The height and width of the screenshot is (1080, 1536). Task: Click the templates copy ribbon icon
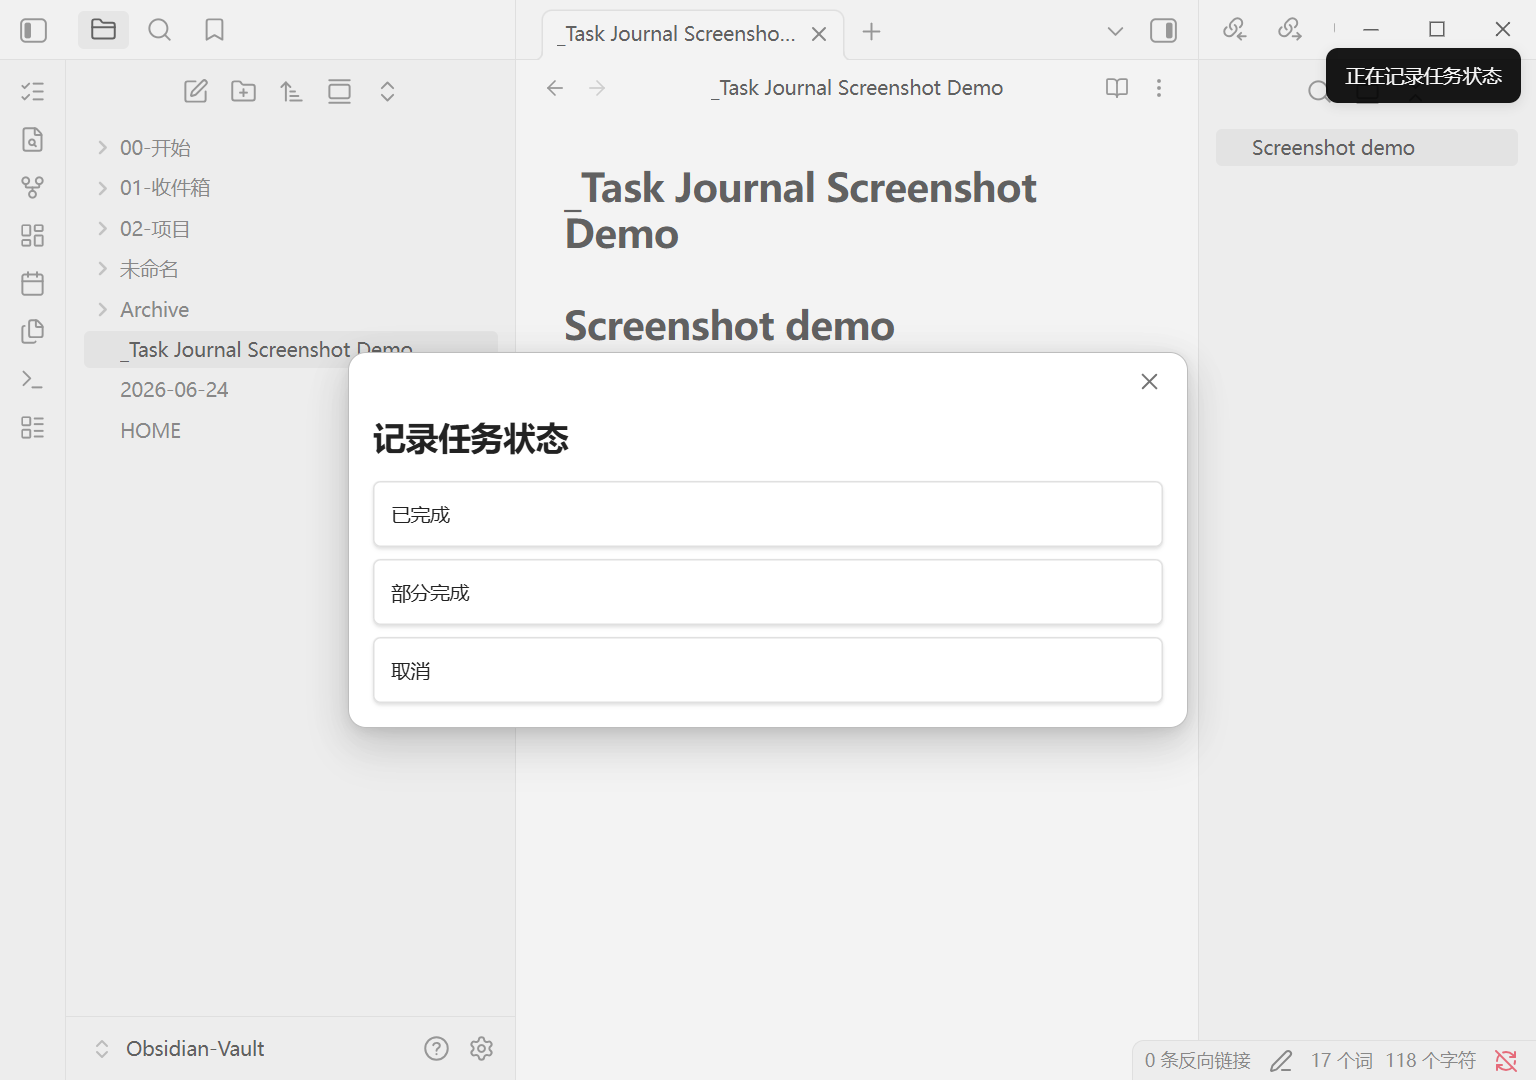click(32, 331)
